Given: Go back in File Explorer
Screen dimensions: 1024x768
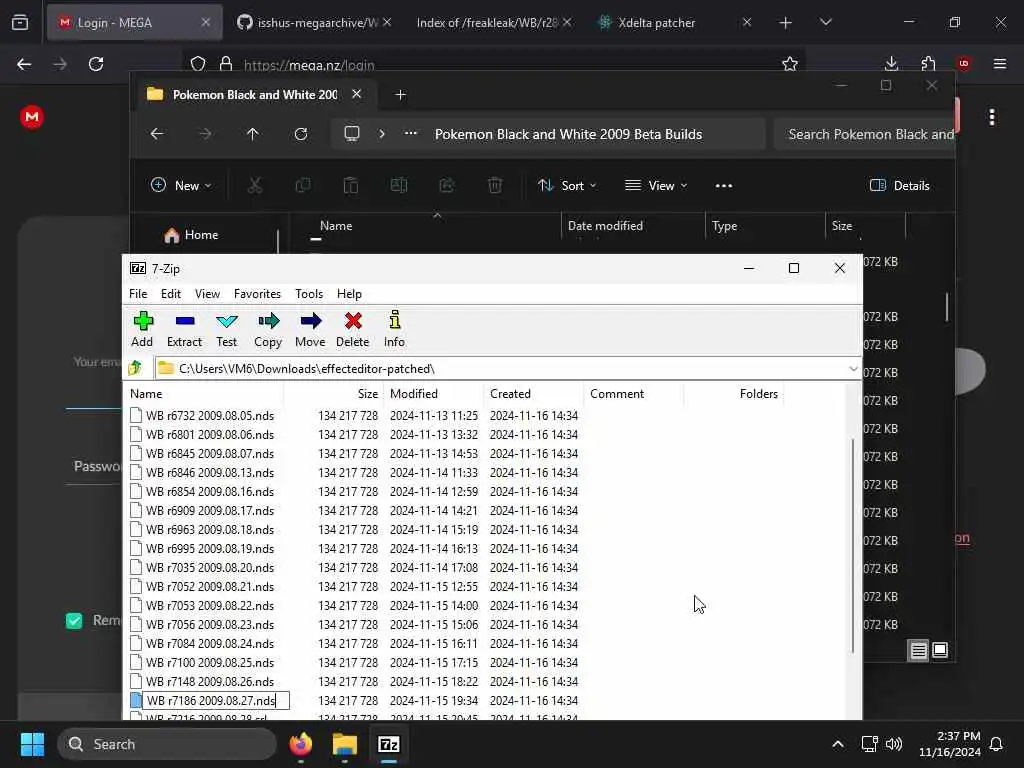Looking at the screenshot, I should [157, 134].
